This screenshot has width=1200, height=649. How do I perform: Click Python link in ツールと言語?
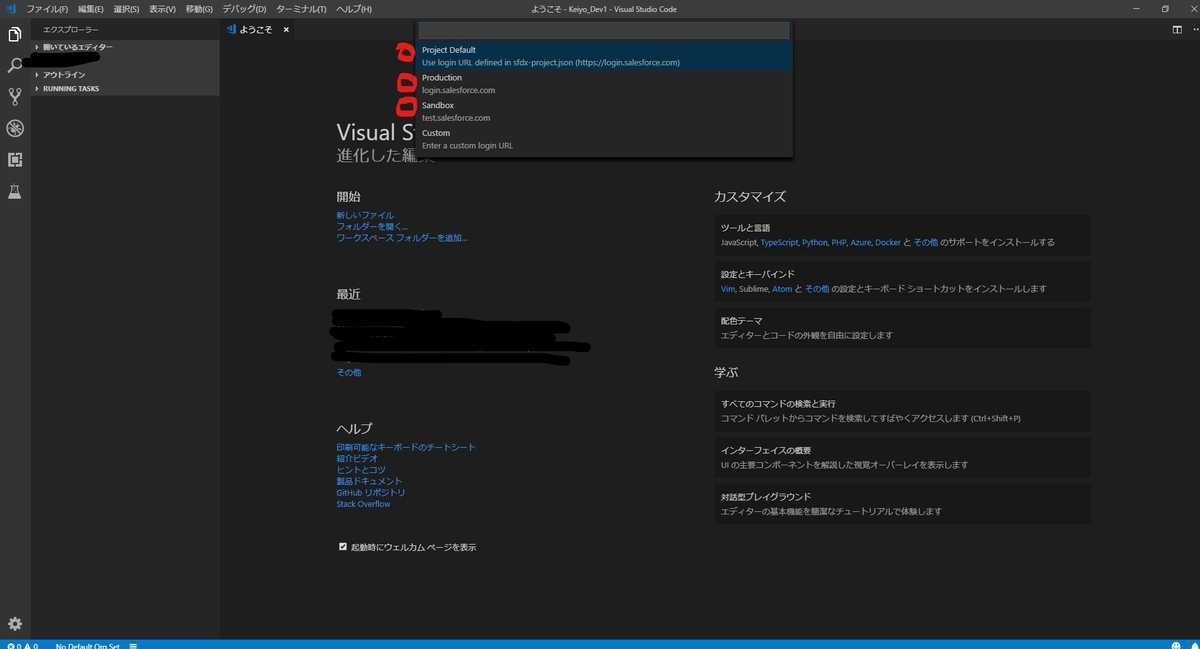tap(814, 242)
